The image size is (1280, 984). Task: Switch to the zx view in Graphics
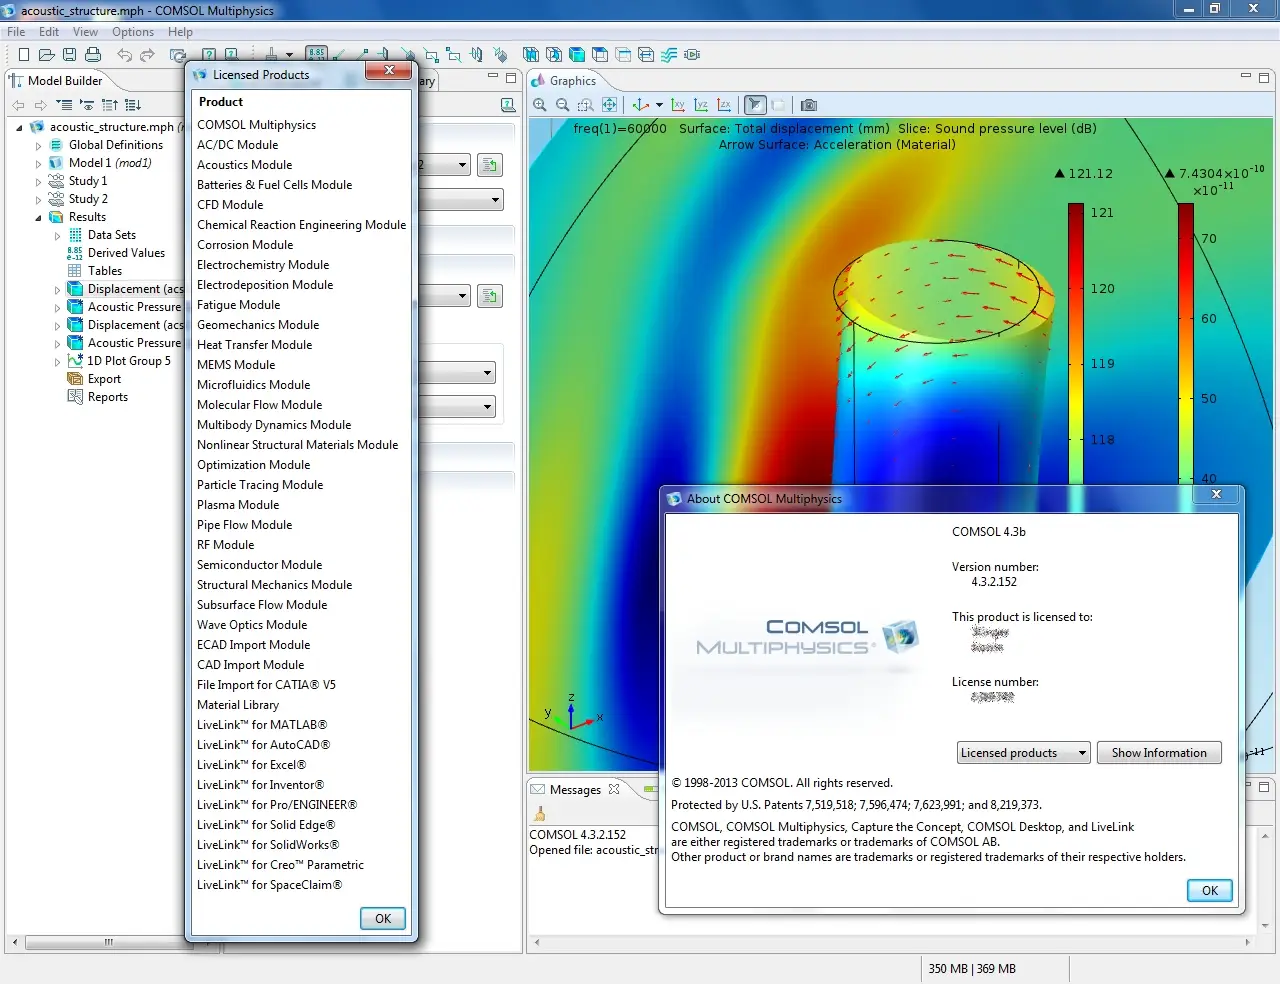[x=724, y=105]
